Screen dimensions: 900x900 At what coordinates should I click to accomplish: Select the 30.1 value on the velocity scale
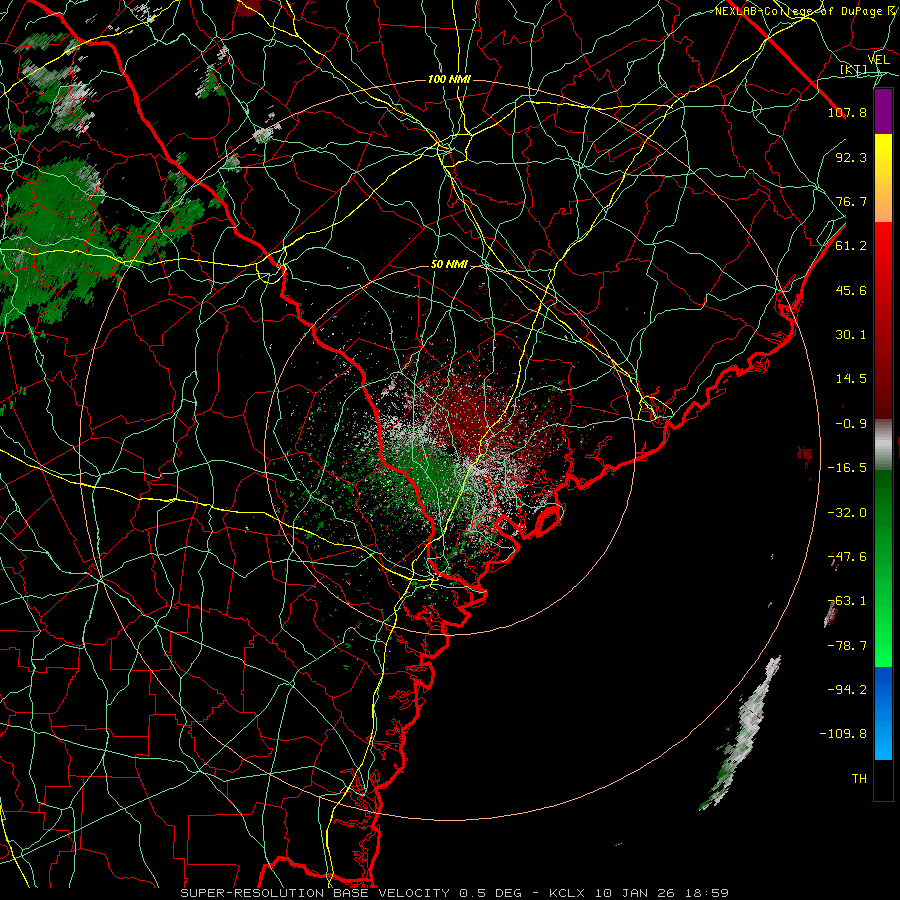pos(851,335)
